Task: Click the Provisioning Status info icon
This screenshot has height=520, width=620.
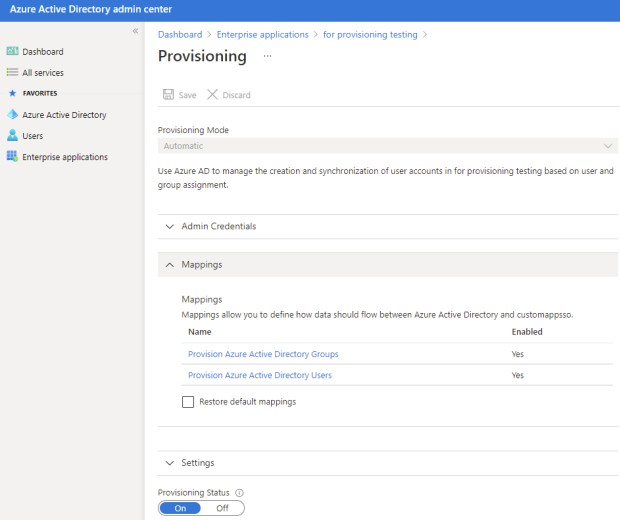Action: (239, 493)
